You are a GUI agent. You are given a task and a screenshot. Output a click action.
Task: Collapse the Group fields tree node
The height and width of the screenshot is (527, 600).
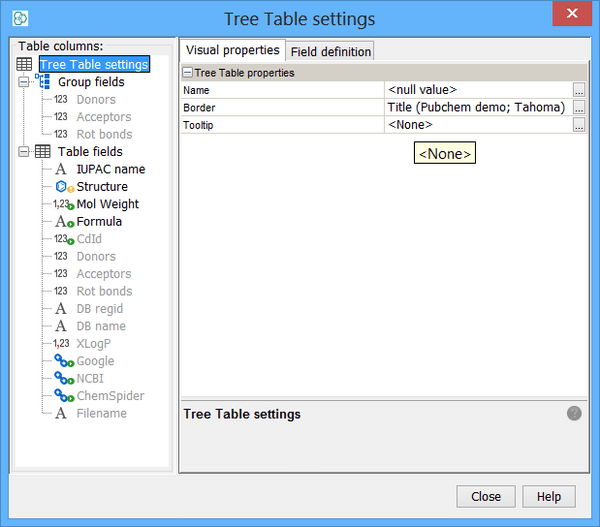coord(24,82)
